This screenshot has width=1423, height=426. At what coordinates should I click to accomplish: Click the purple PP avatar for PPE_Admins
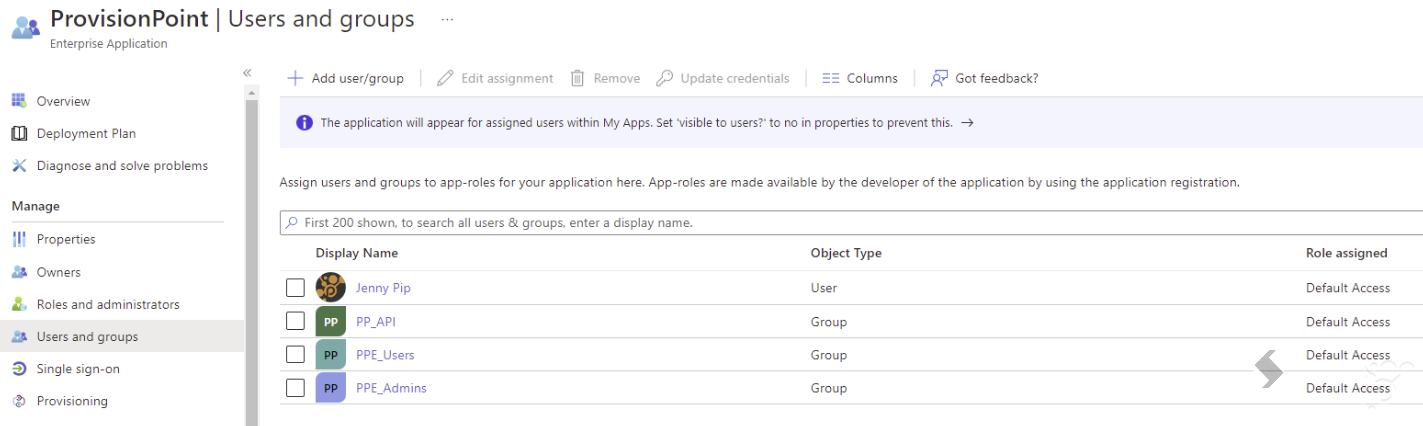[330, 388]
